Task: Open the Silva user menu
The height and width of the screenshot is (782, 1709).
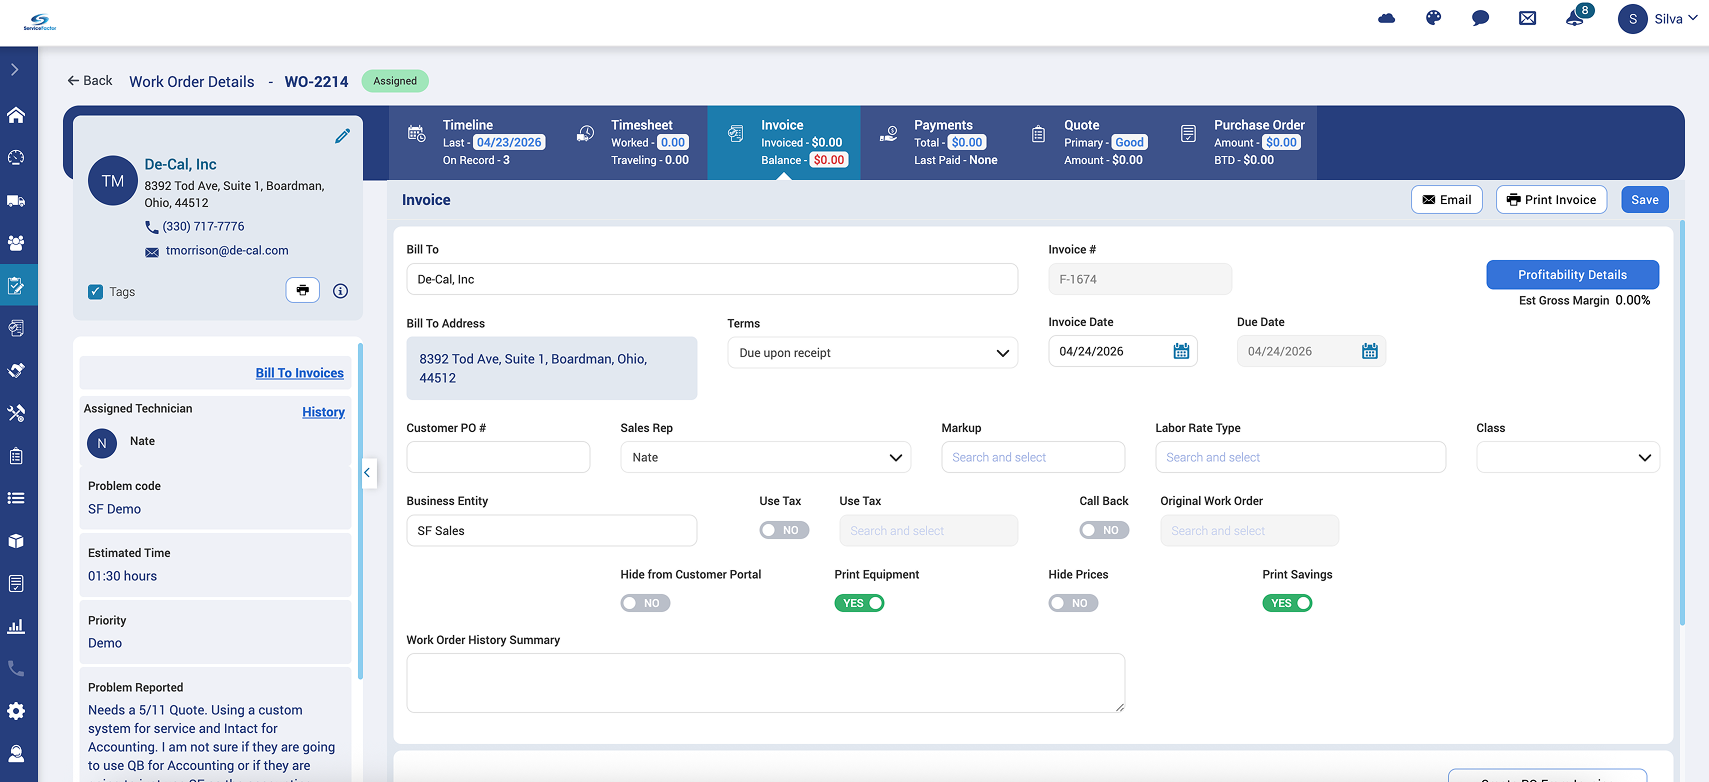Action: coord(1658,19)
